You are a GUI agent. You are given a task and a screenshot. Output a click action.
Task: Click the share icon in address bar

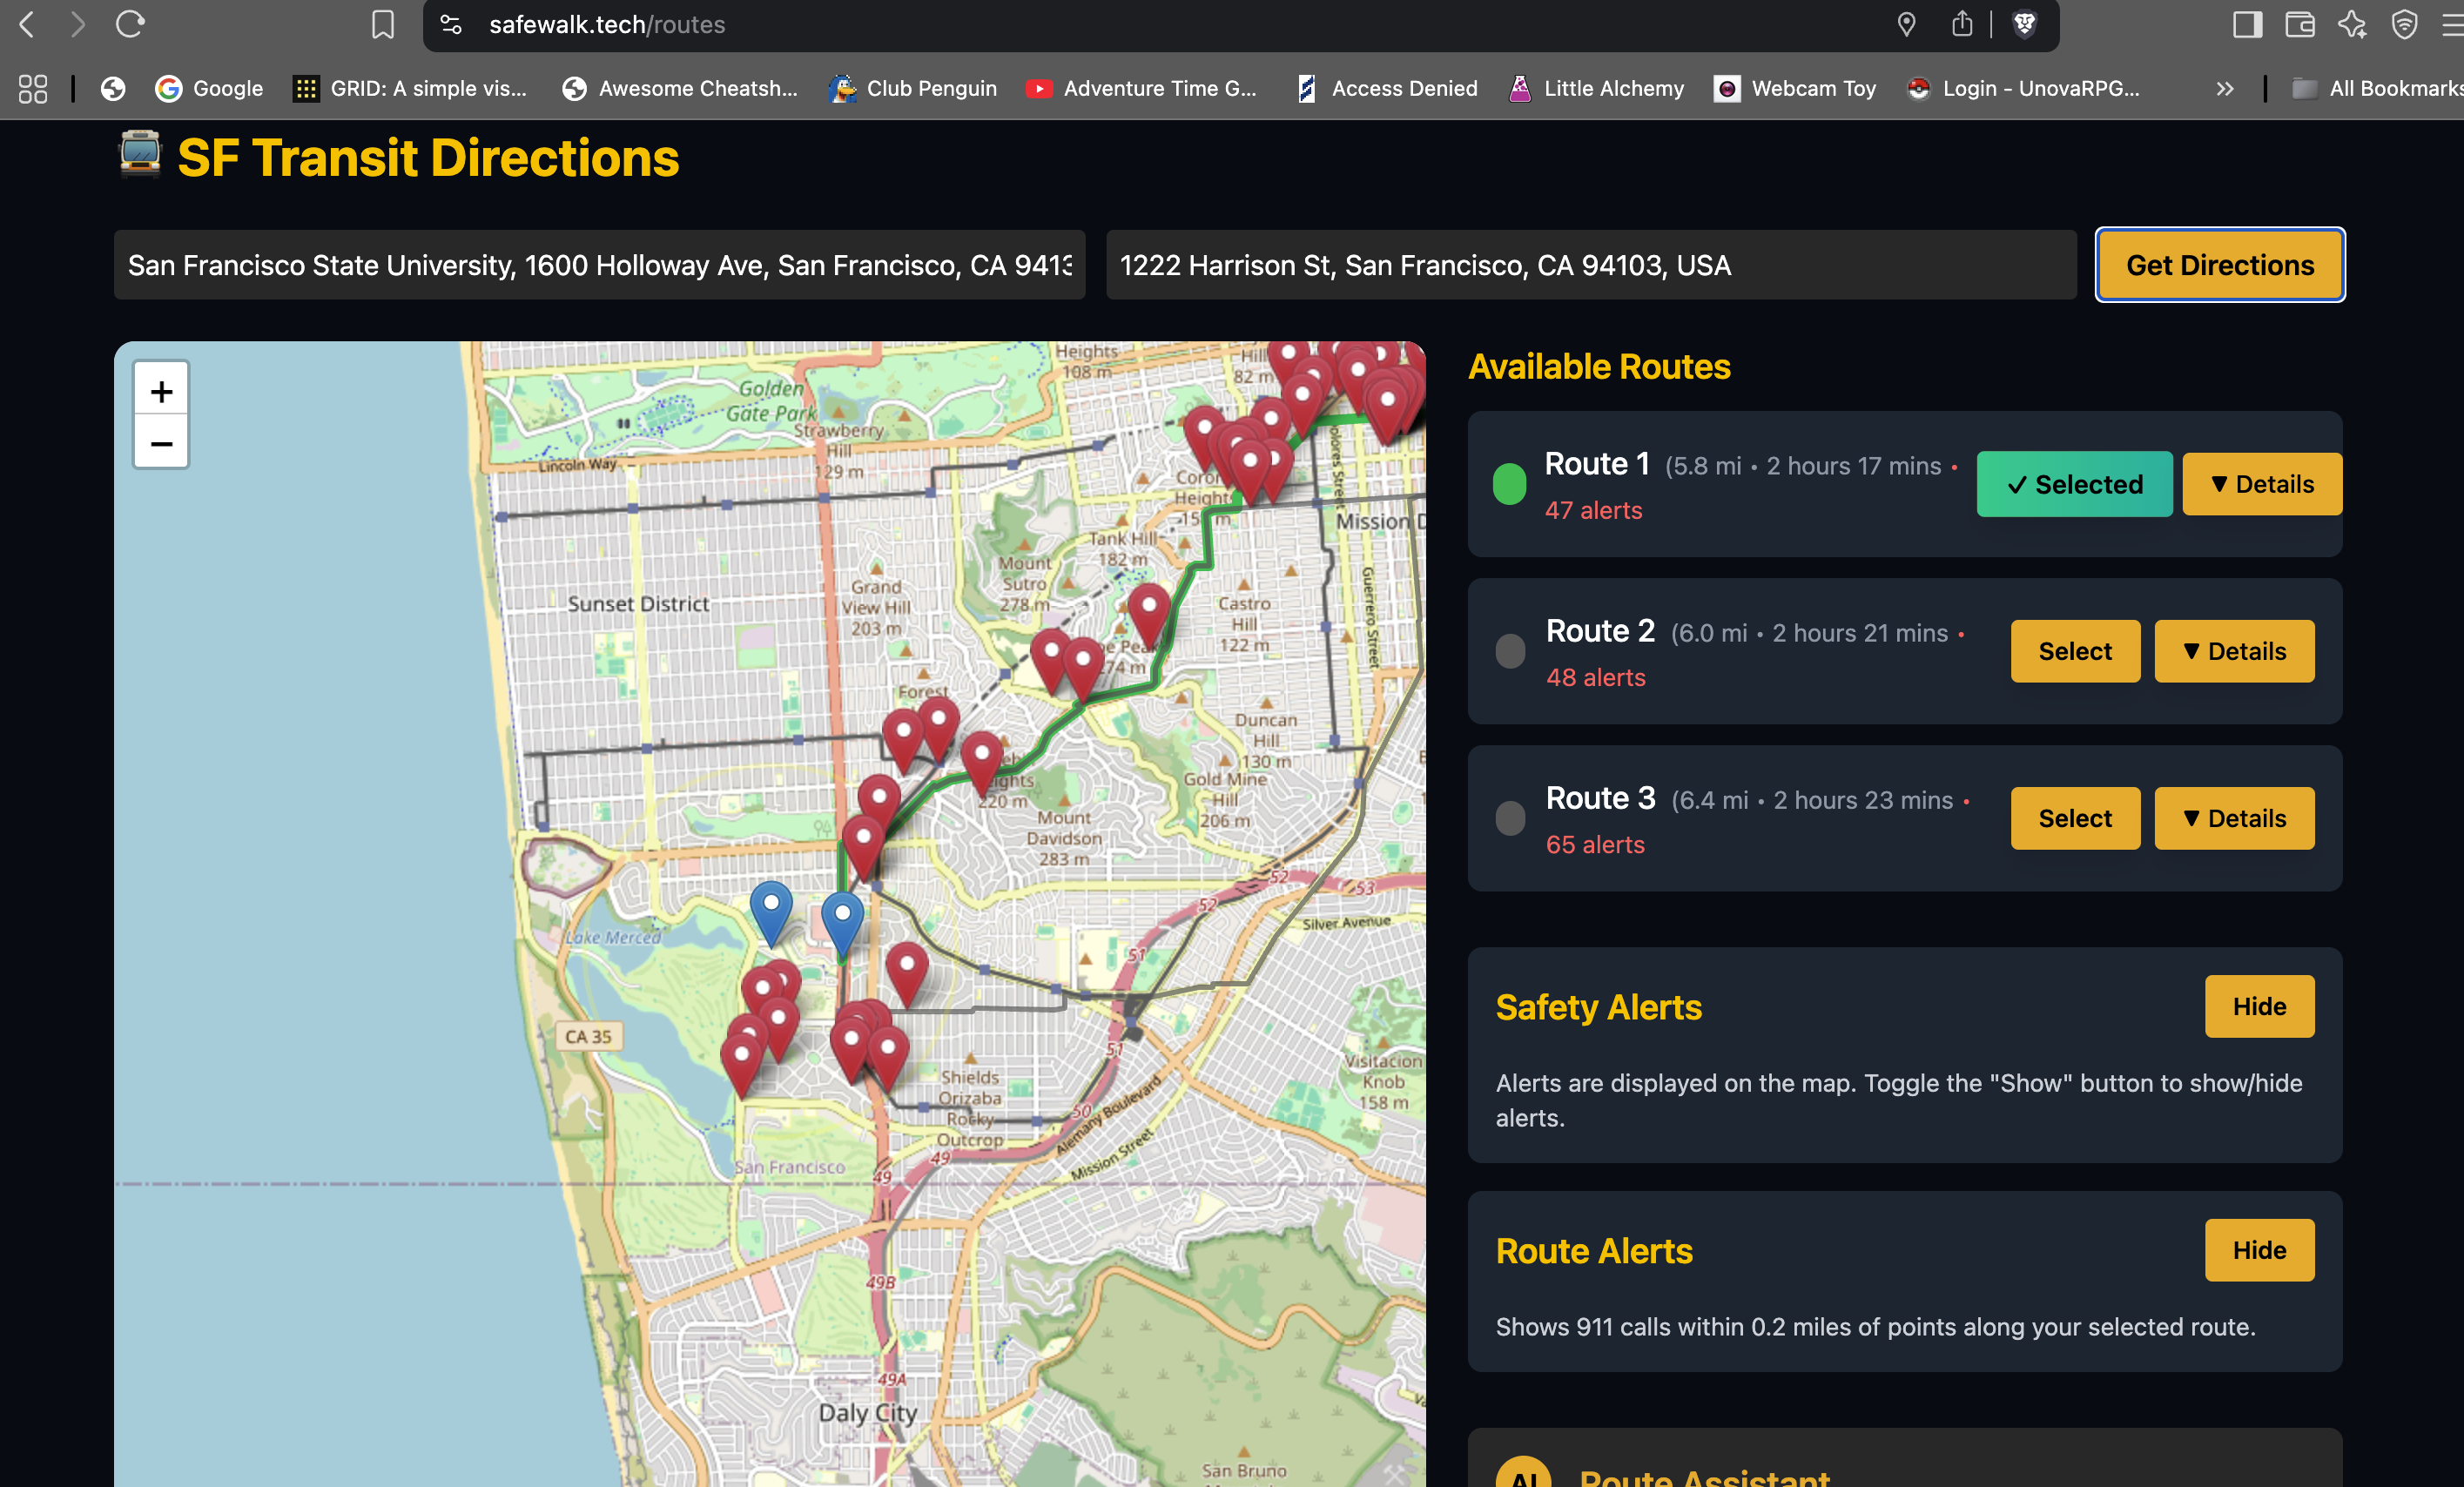coord(1962,24)
